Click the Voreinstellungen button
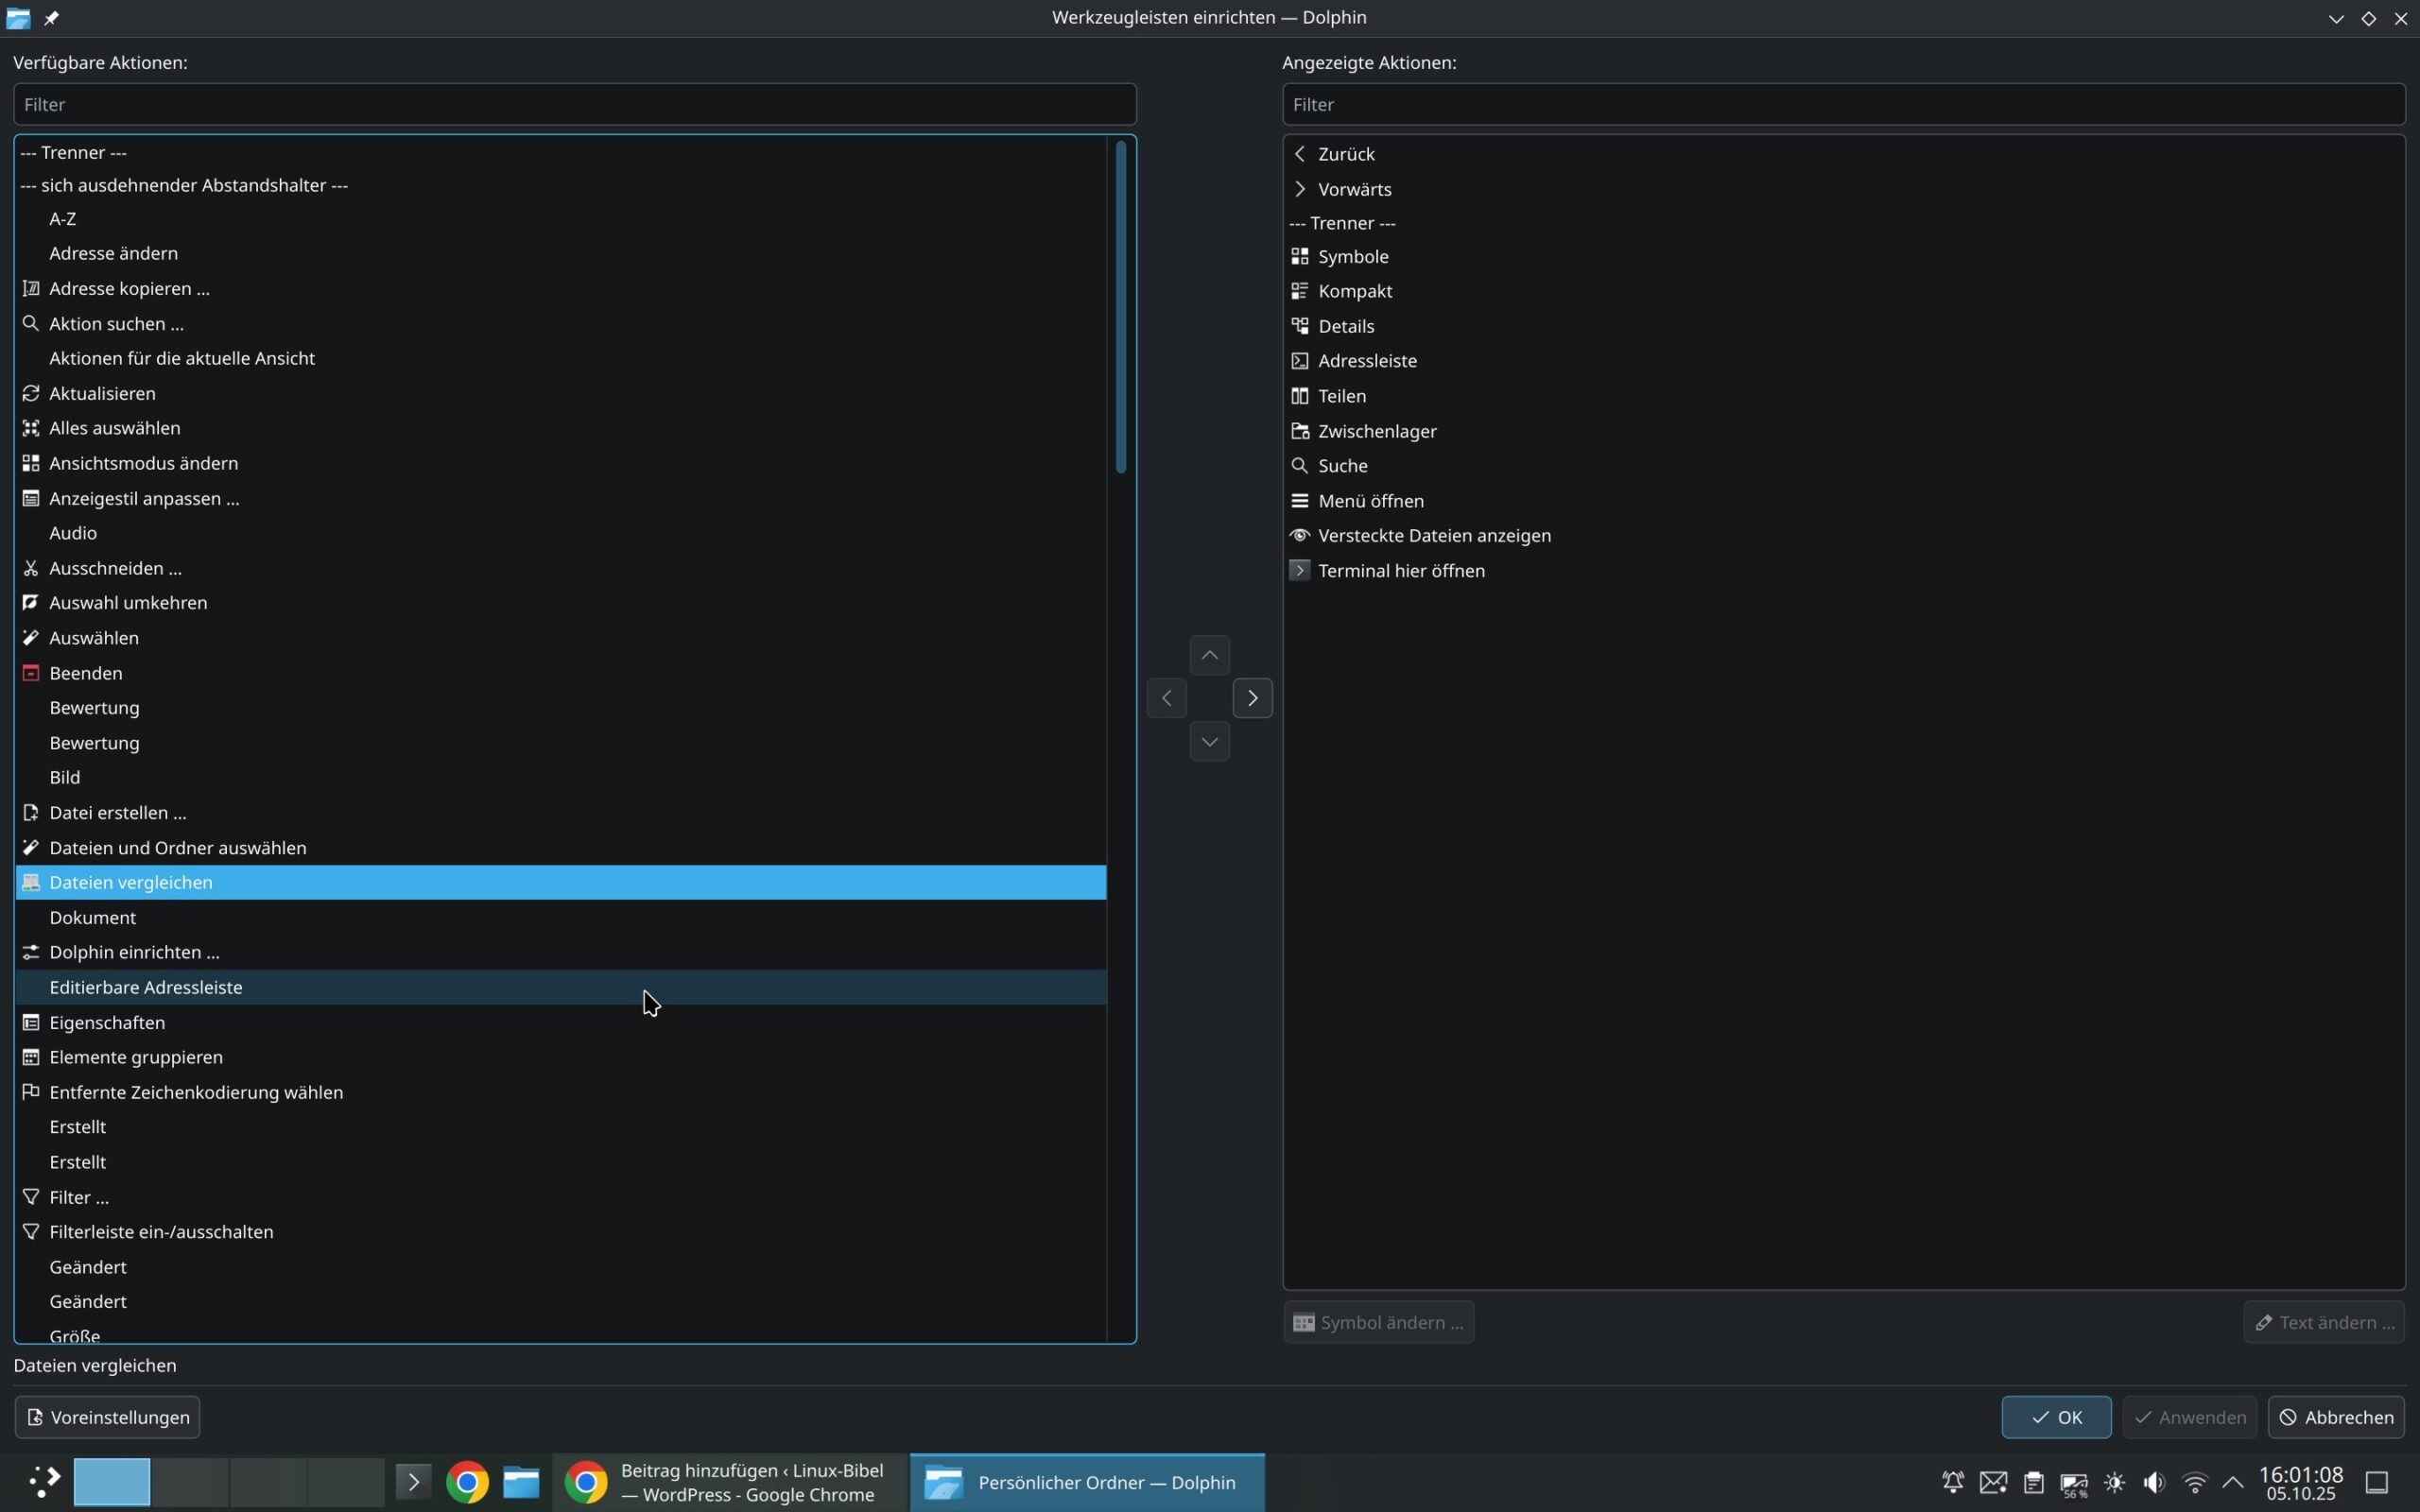Screen dimensions: 2420x1512 coord(107,1417)
